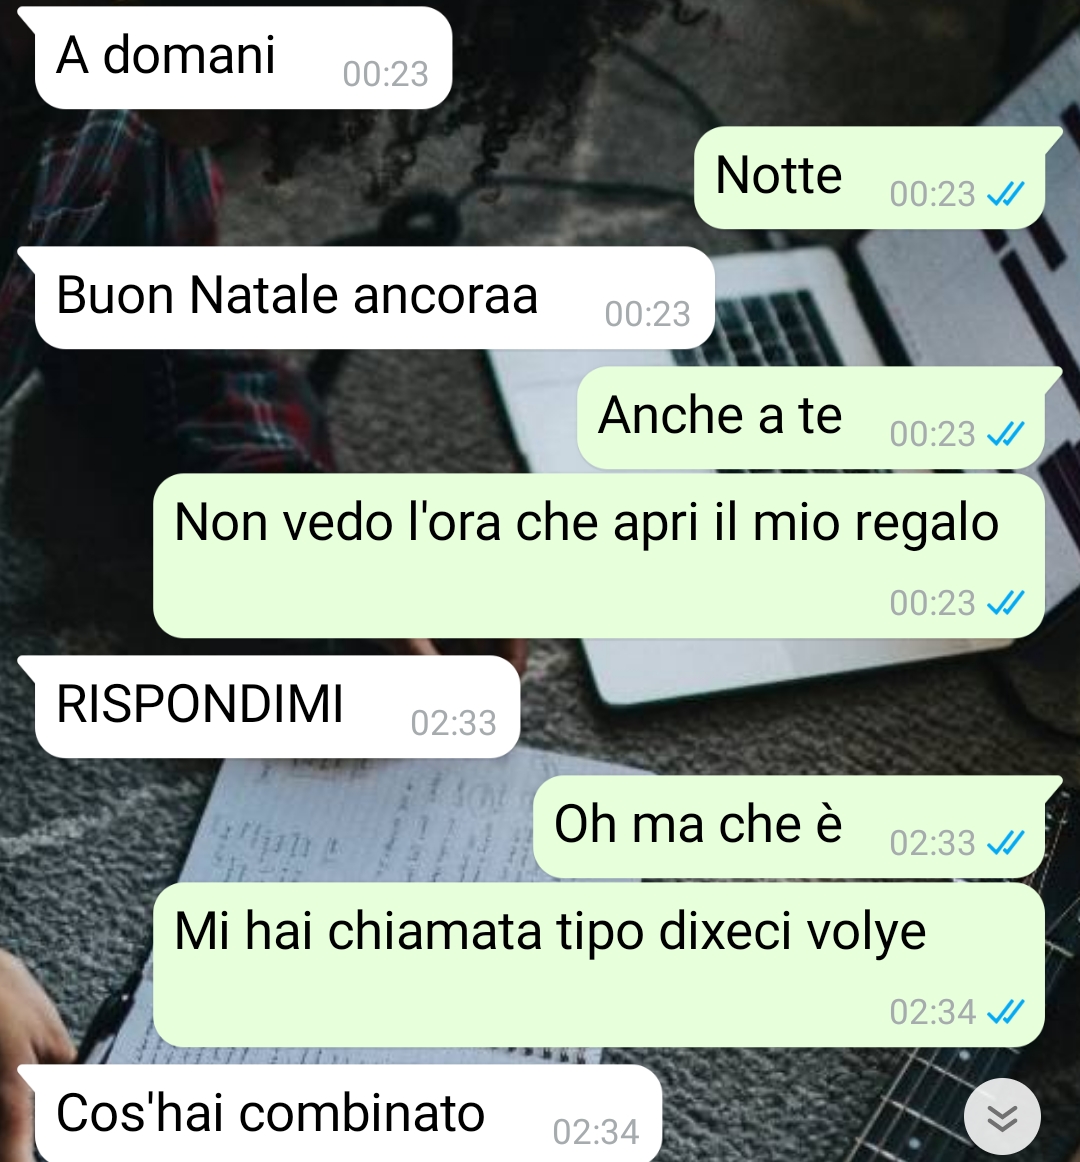Screen dimensions: 1080x1162
Task: Click the blue read ticks on 'Notte'
Action: [1006, 194]
